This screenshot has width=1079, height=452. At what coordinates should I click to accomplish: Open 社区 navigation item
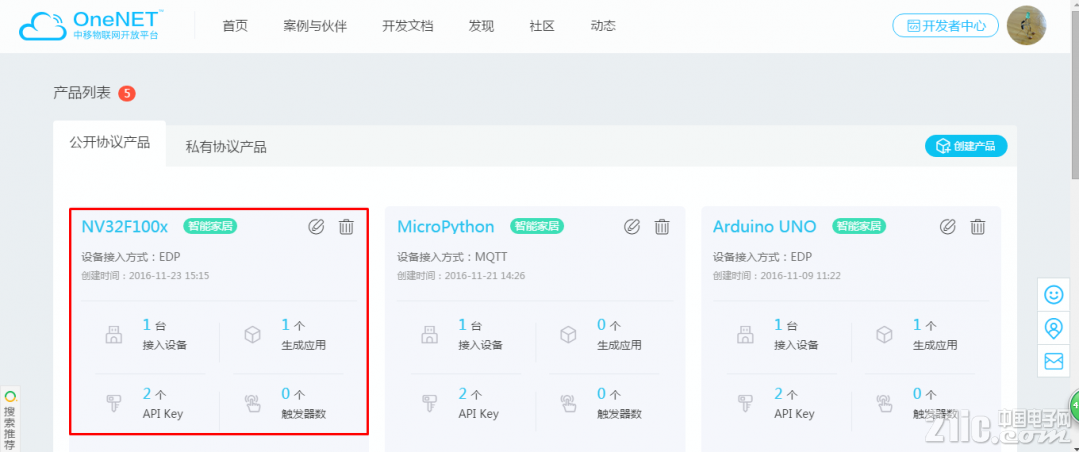[542, 26]
